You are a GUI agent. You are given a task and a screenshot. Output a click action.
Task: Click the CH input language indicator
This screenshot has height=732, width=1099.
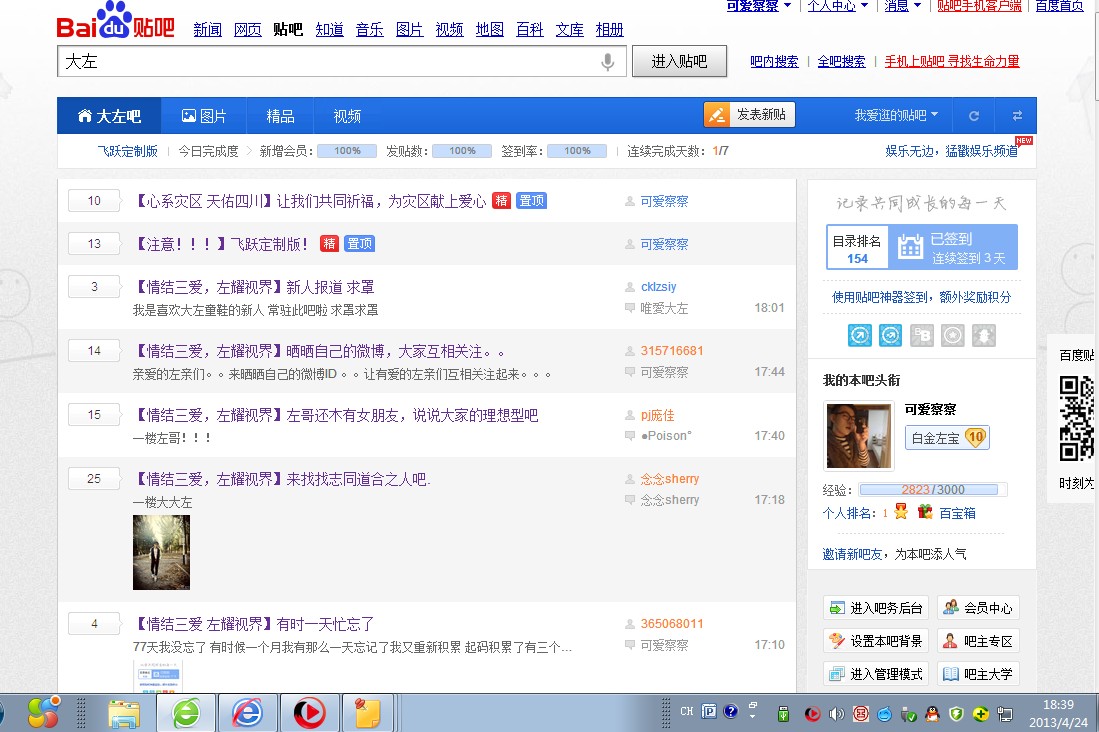coord(687,711)
